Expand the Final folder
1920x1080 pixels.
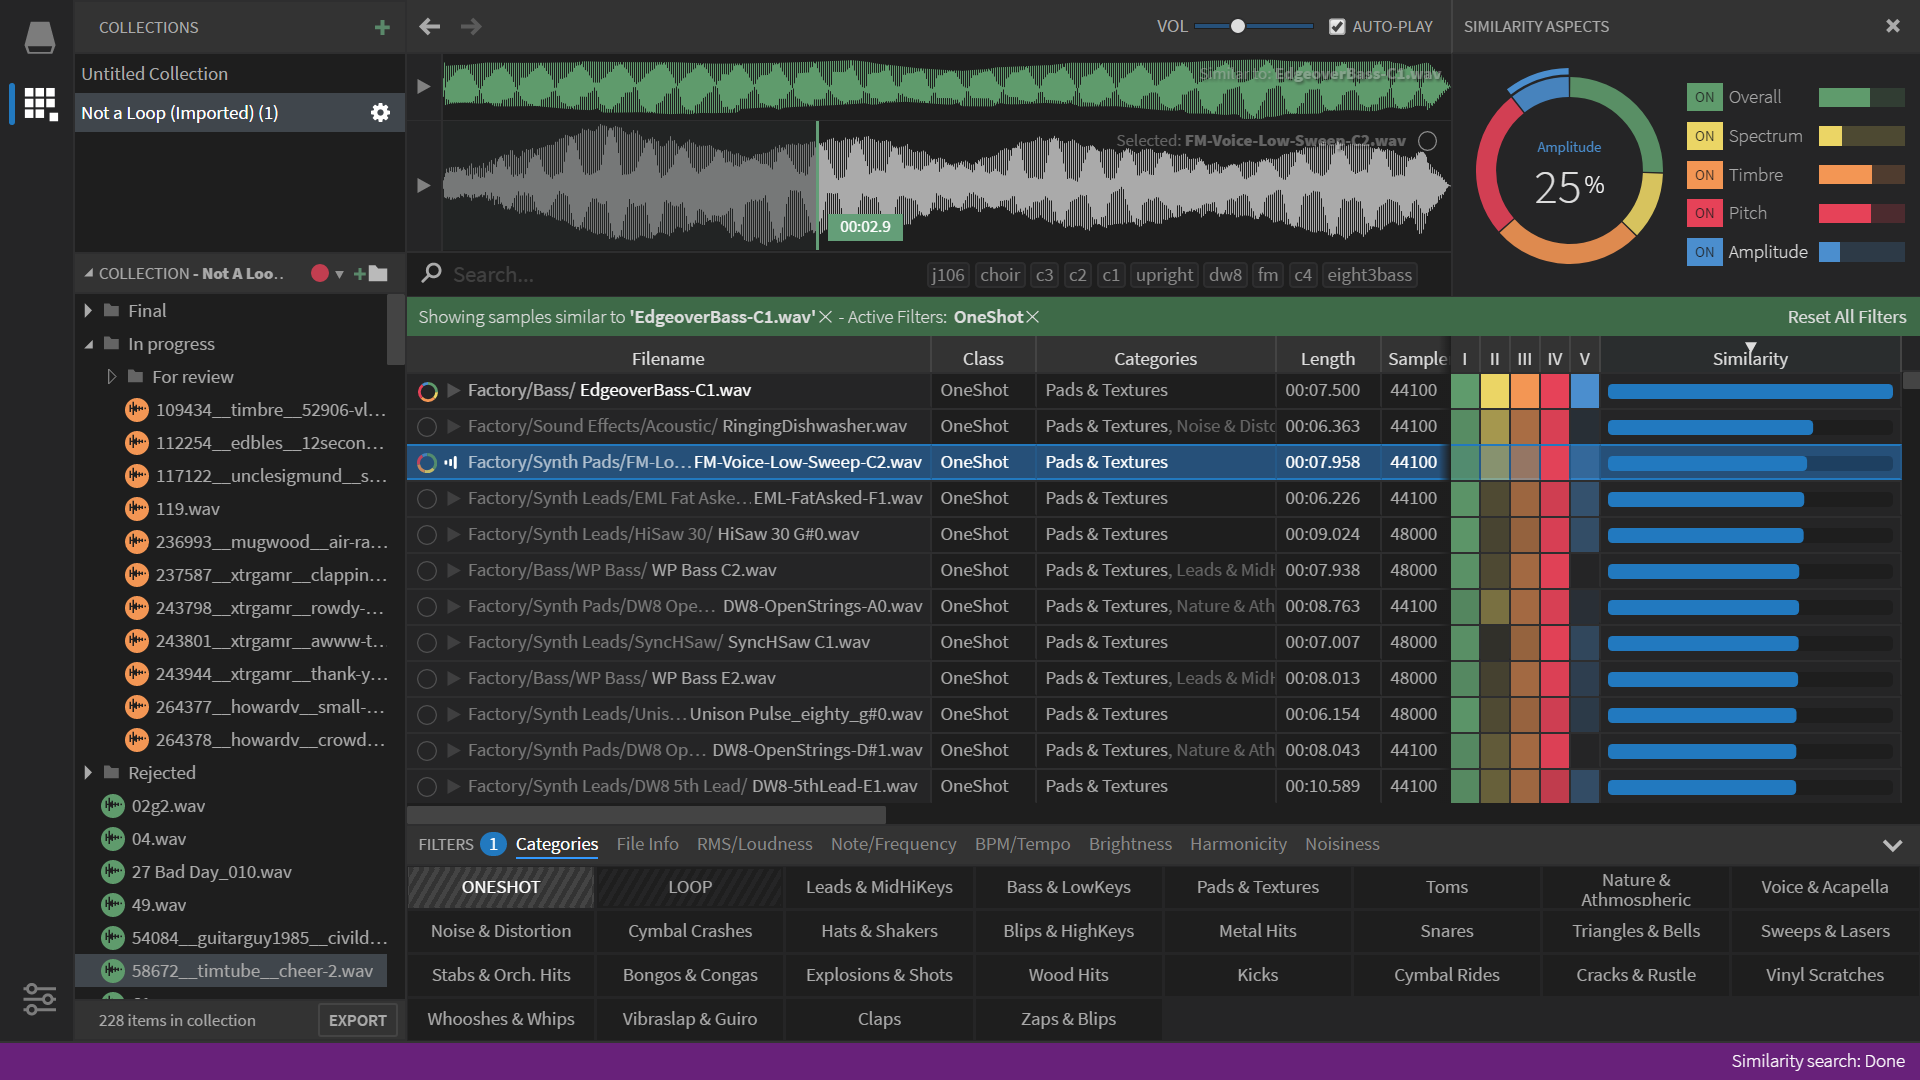pyautogui.click(x=88, y=311)
